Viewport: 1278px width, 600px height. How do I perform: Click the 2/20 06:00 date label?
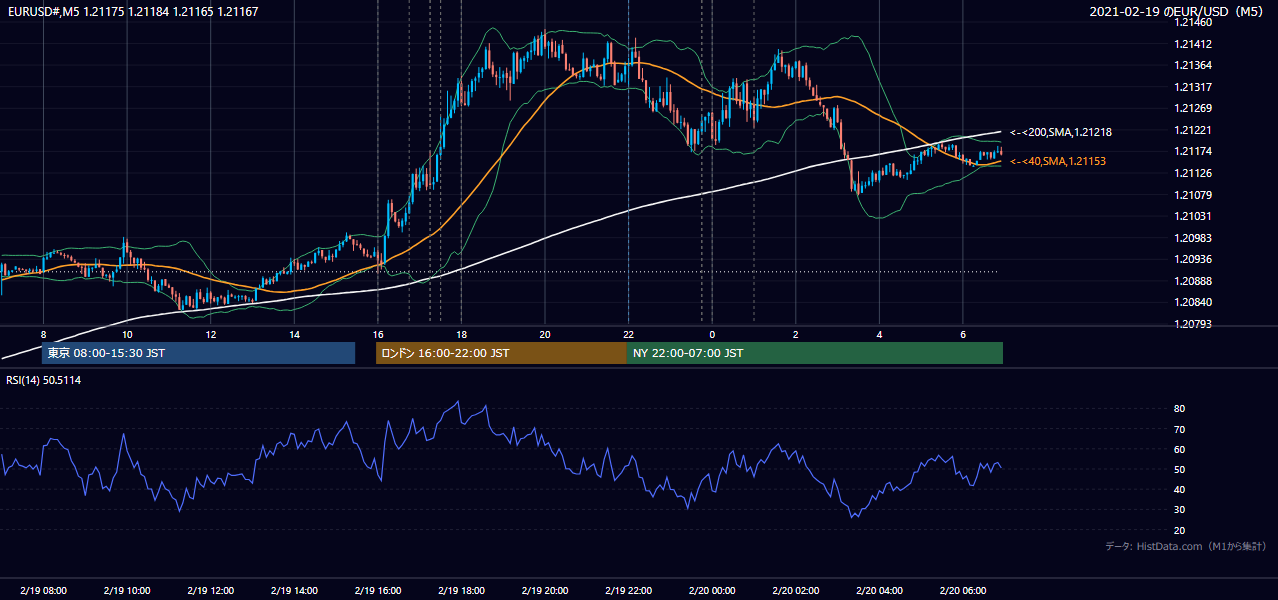(962, 591)
